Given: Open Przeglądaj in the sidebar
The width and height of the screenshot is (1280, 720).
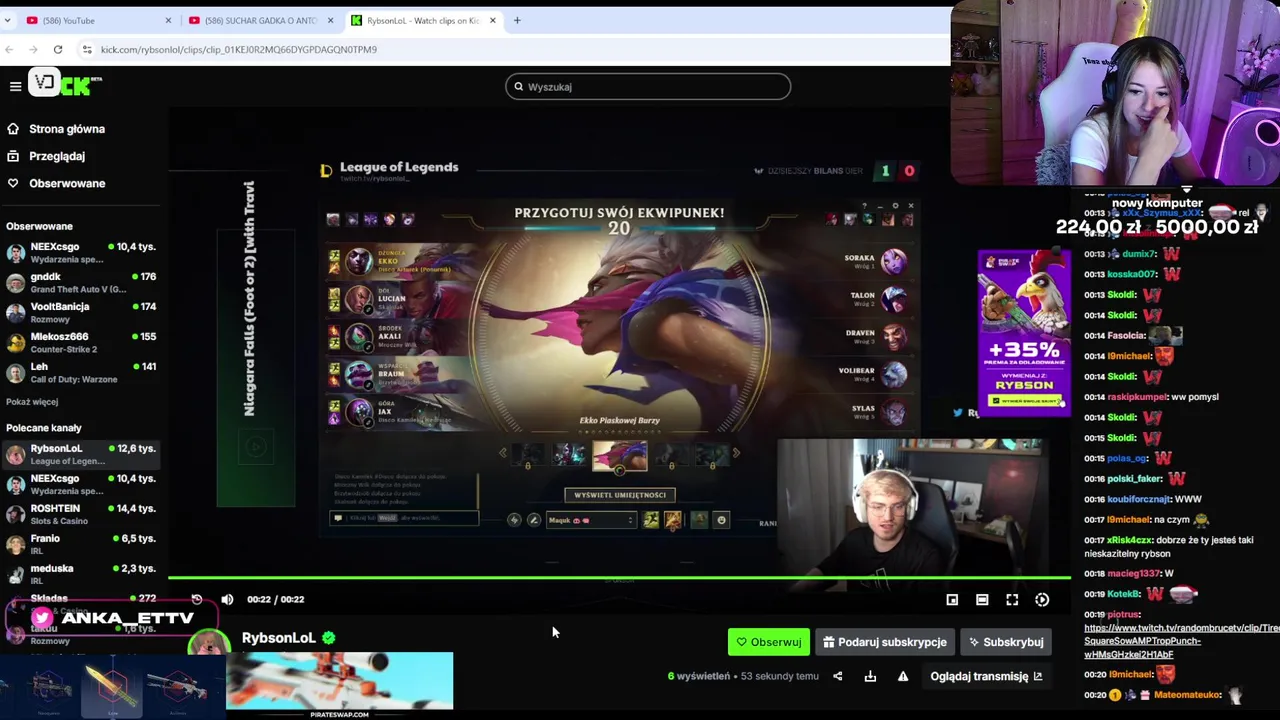Looking at the screenshot, I should pyautogui.click(x=57, y=156).
